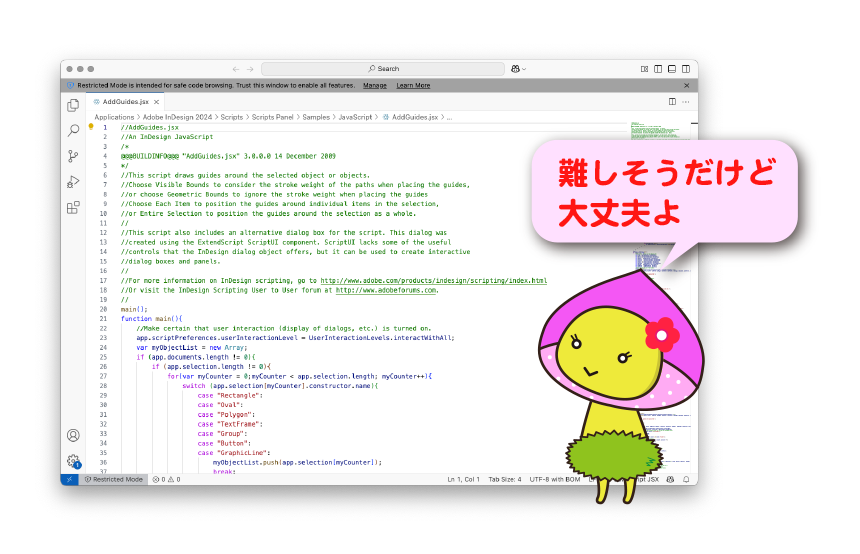
Task: Click the Search command center field
Action: pyautogui.click(x=383, y=69)
